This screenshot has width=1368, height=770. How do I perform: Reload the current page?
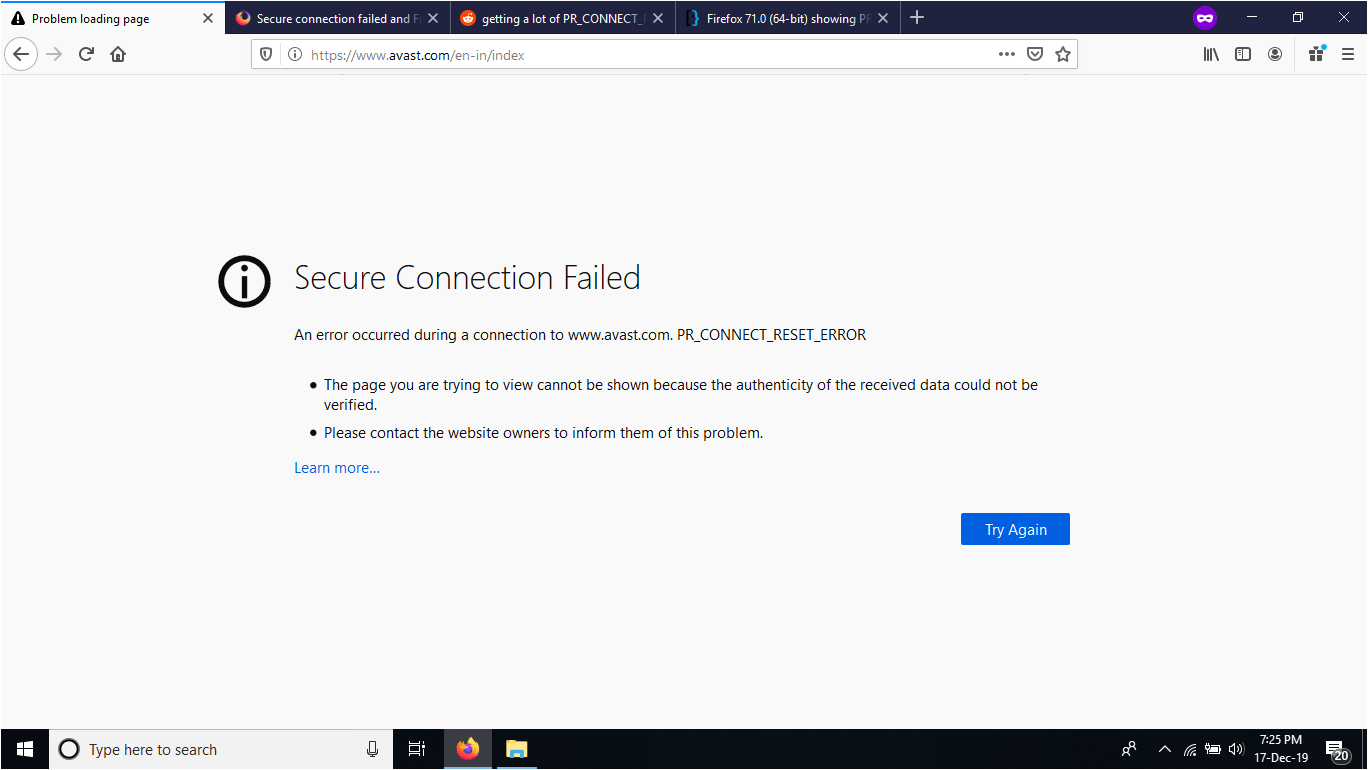(x=85, y=54)
